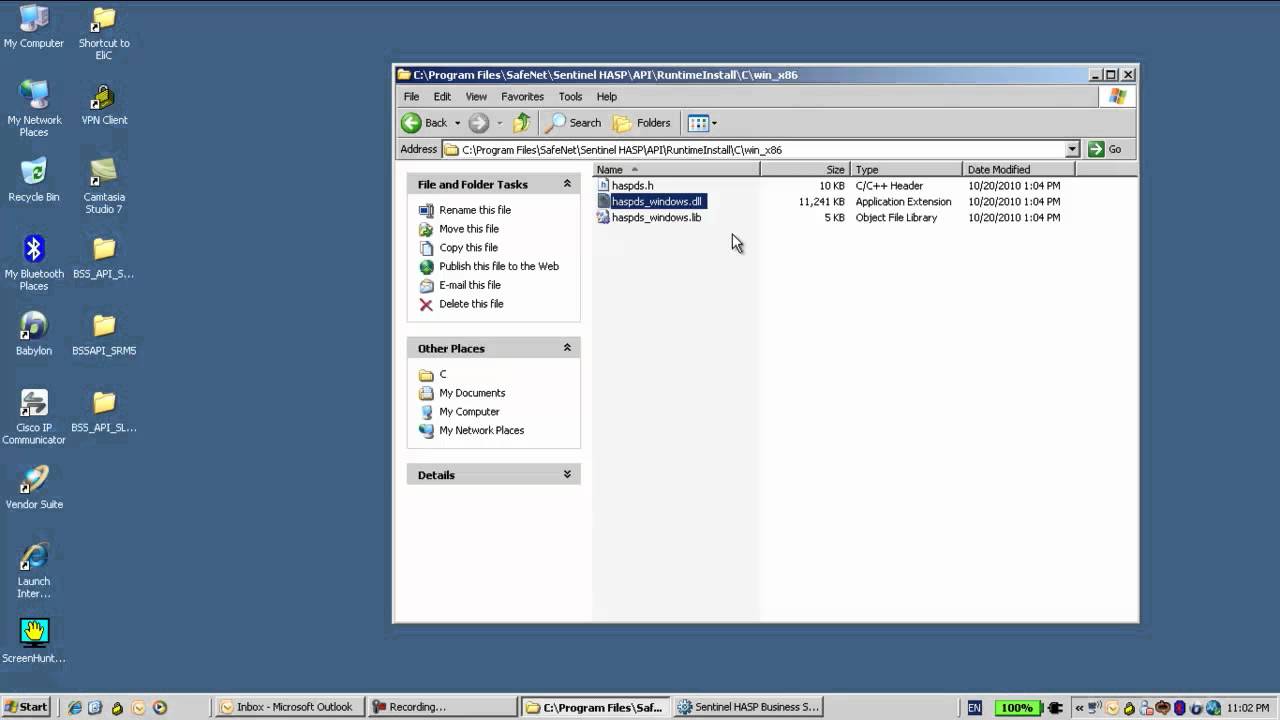Click the 100% battery indicator
Viewport: 1280px width, 720px height.
(1016, 708)
